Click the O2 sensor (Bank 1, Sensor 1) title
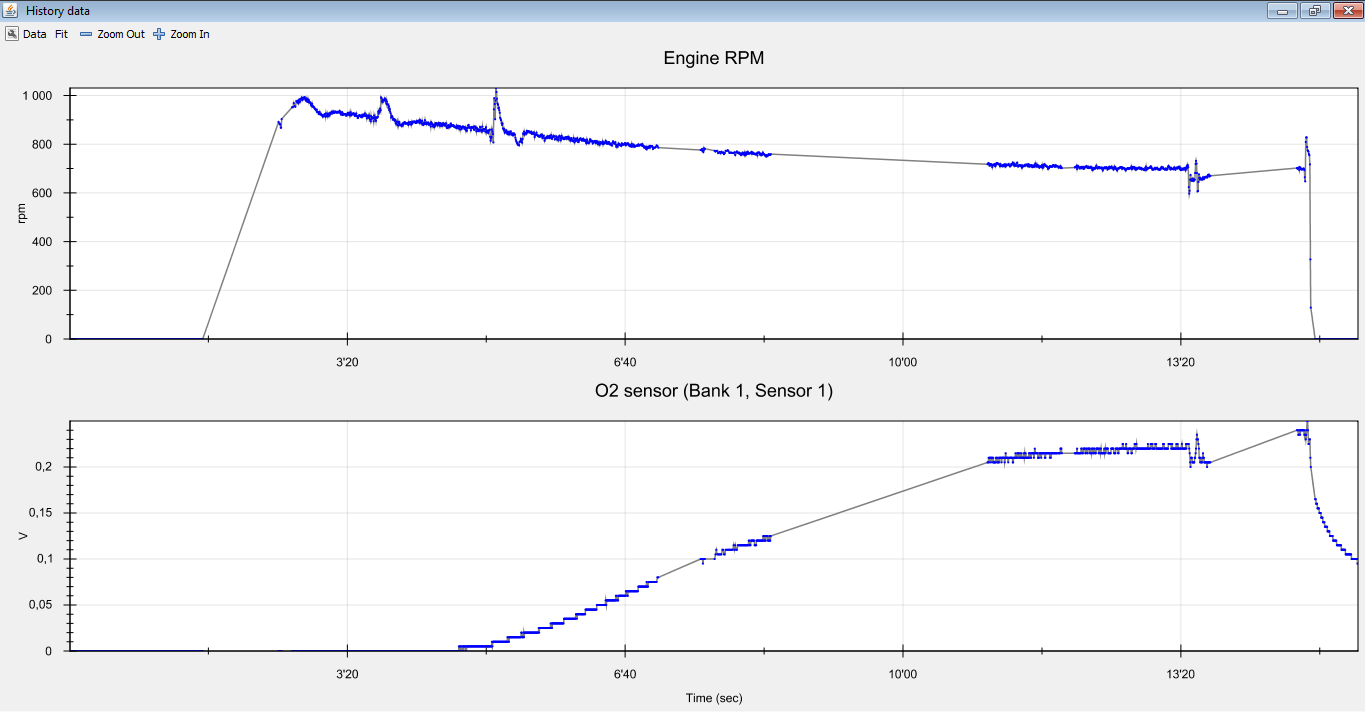This screenshot has width=1365, height=712. (x=713, y=391)
